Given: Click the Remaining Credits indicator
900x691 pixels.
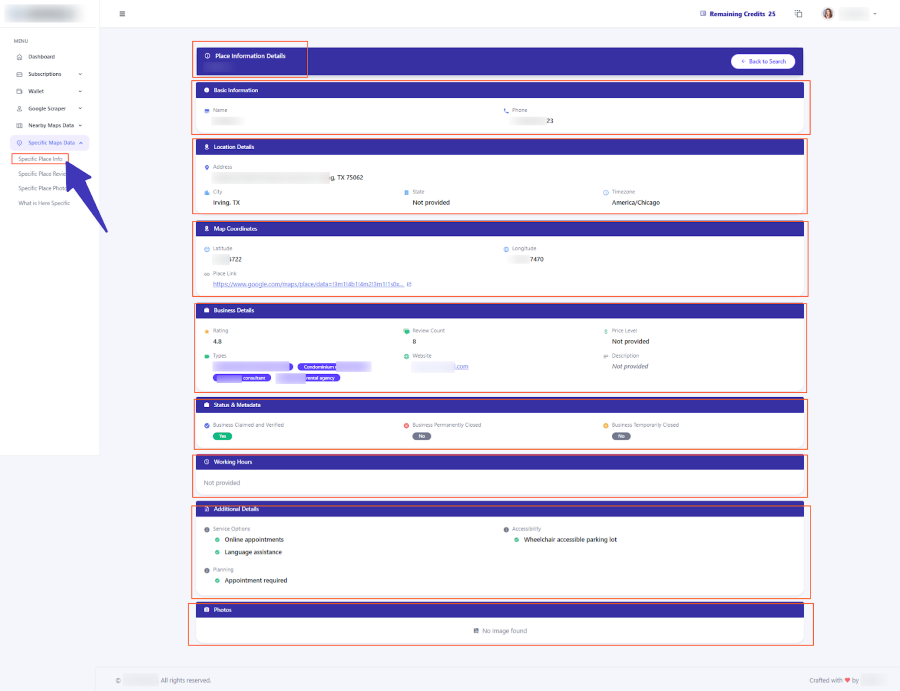Looking at the screenshot, I should tap(737, 14).
